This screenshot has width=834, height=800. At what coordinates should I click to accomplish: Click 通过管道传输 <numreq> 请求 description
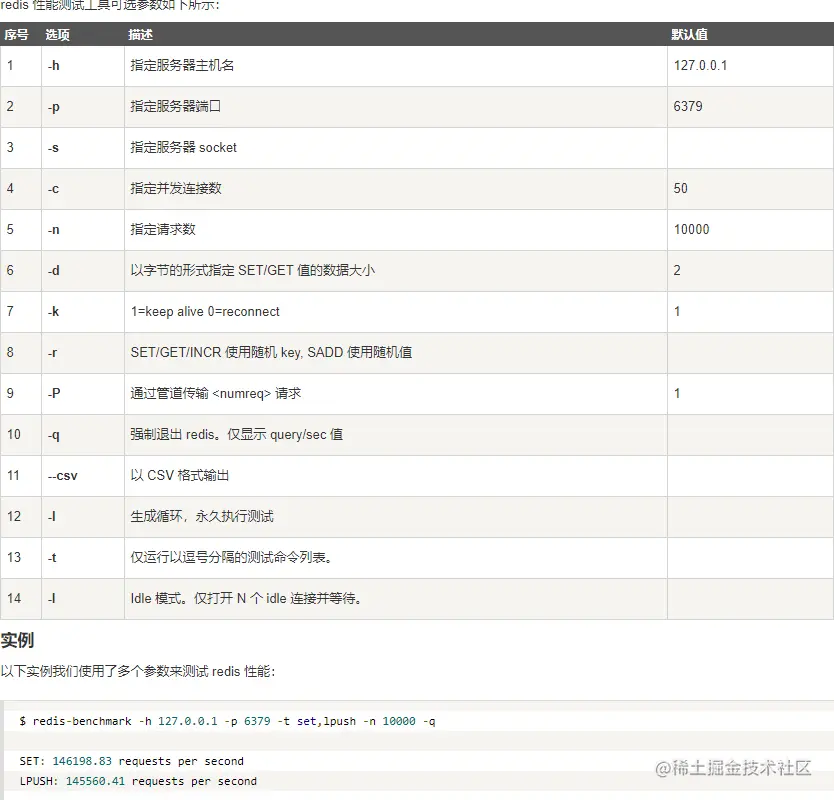tap(216, 394)
